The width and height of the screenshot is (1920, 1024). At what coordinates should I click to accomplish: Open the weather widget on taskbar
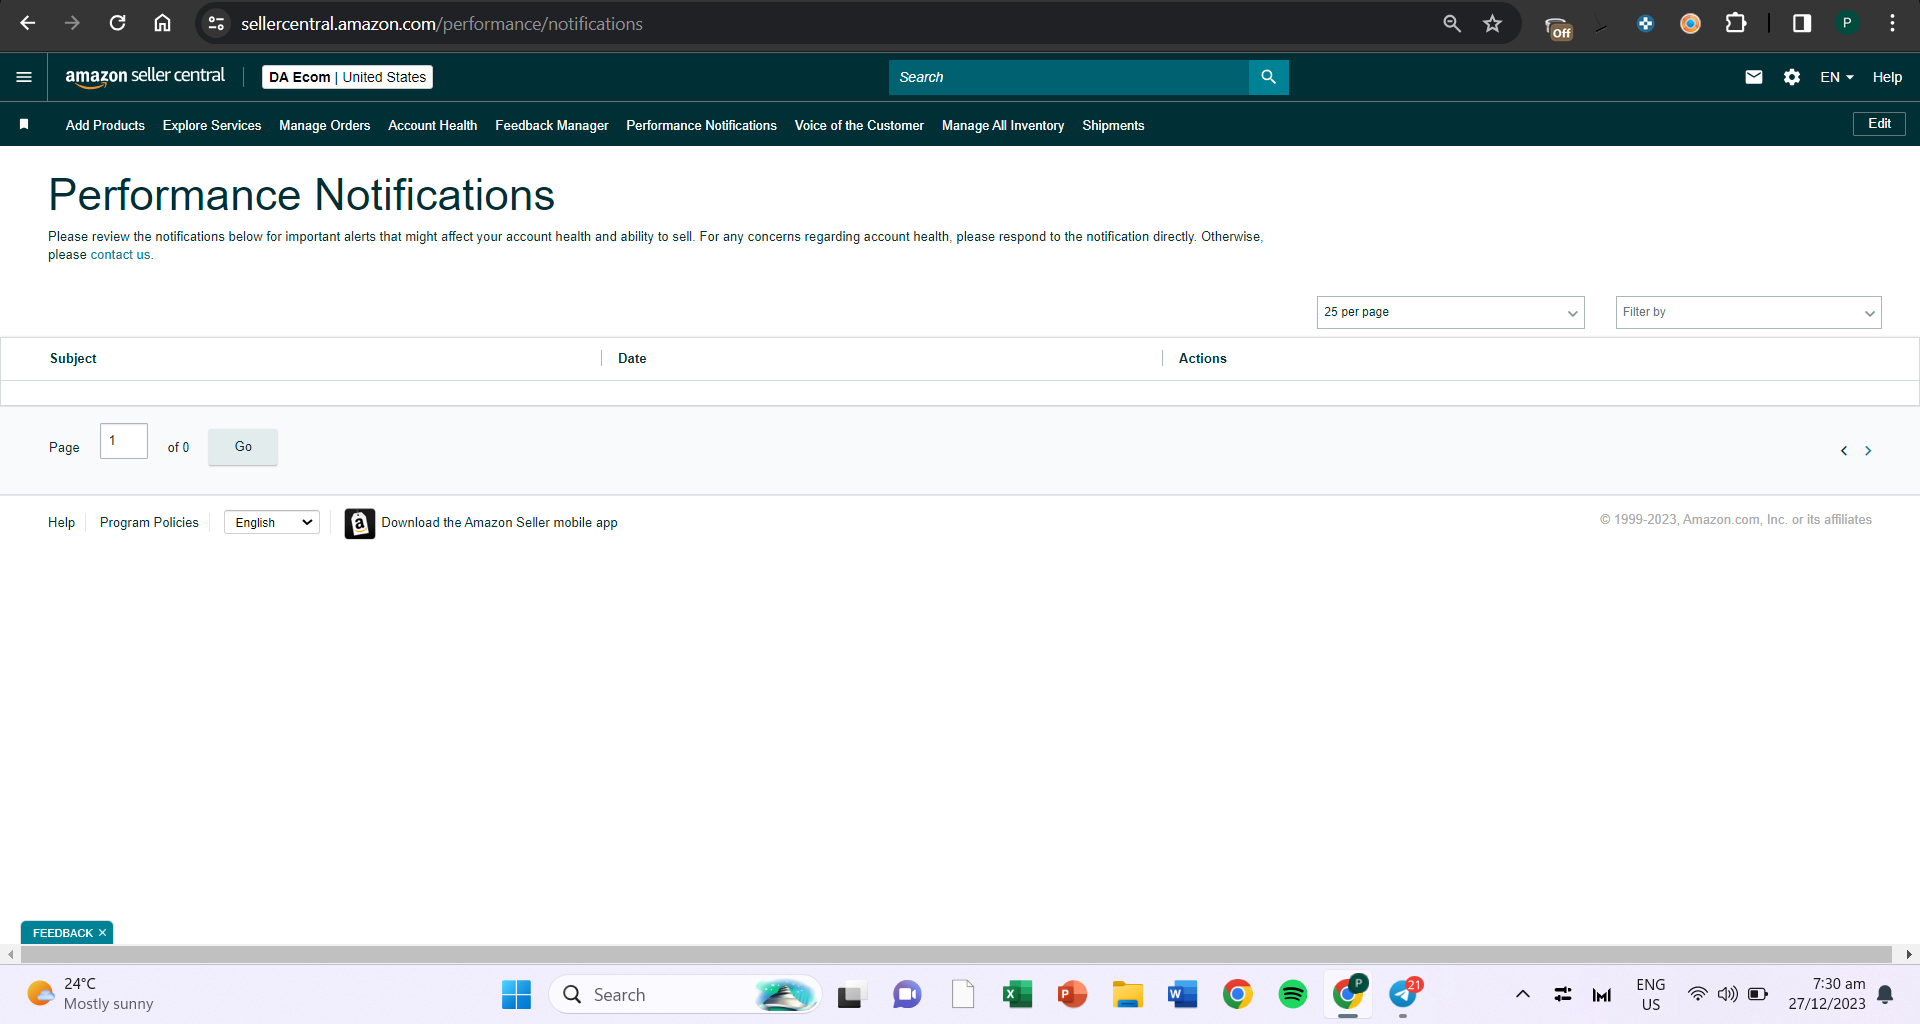(x=90, y=995)
